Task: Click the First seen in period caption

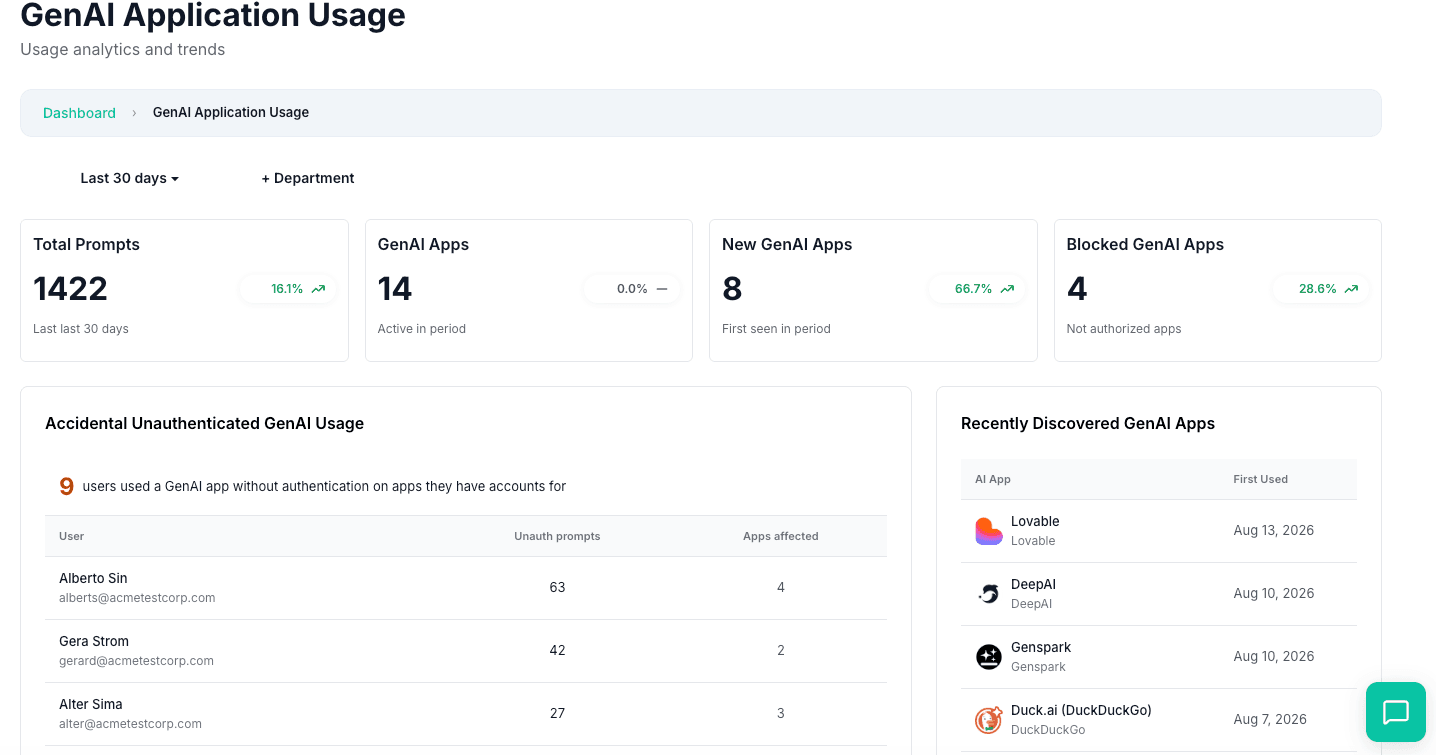Action: coord(776,329)
